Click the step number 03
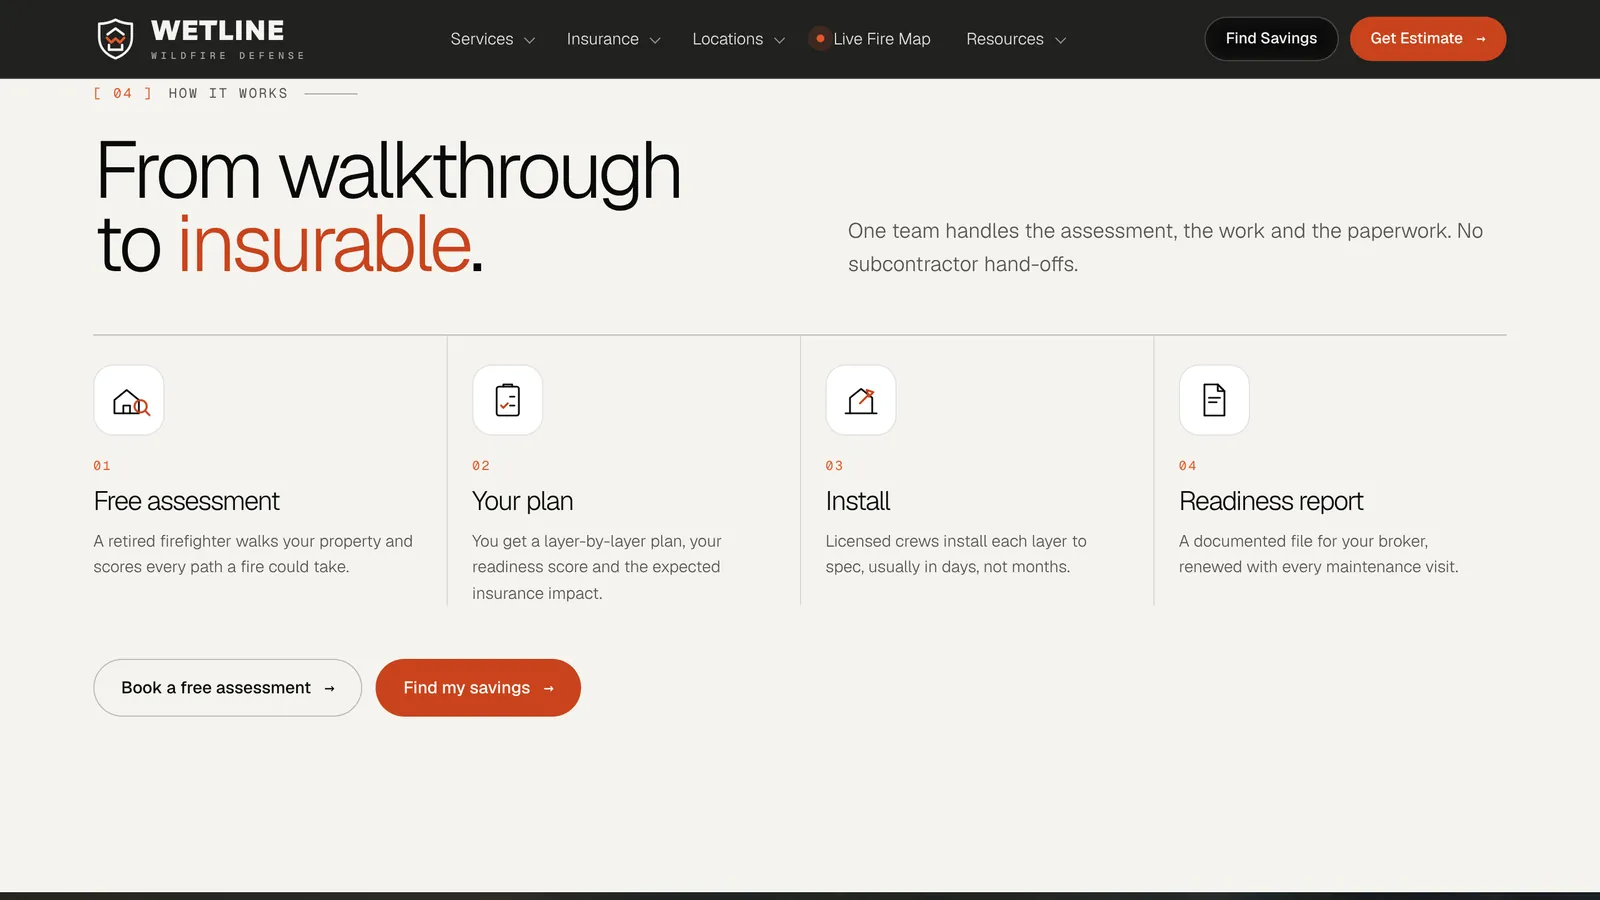The width and height of the screenshot is (1600, 900). point(834,466)
